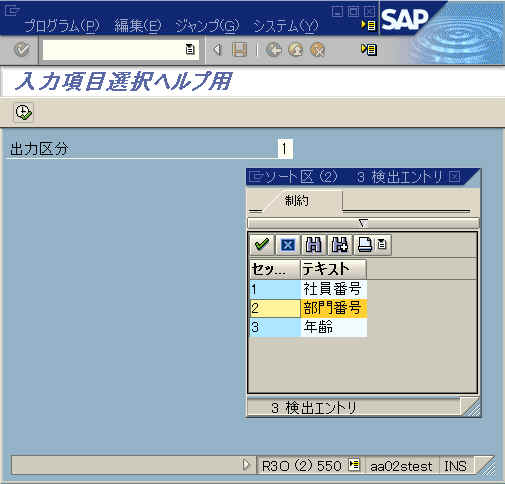Select row 2 value cell
The width and height of the screenshot is (505, 484).
(275, 308)
